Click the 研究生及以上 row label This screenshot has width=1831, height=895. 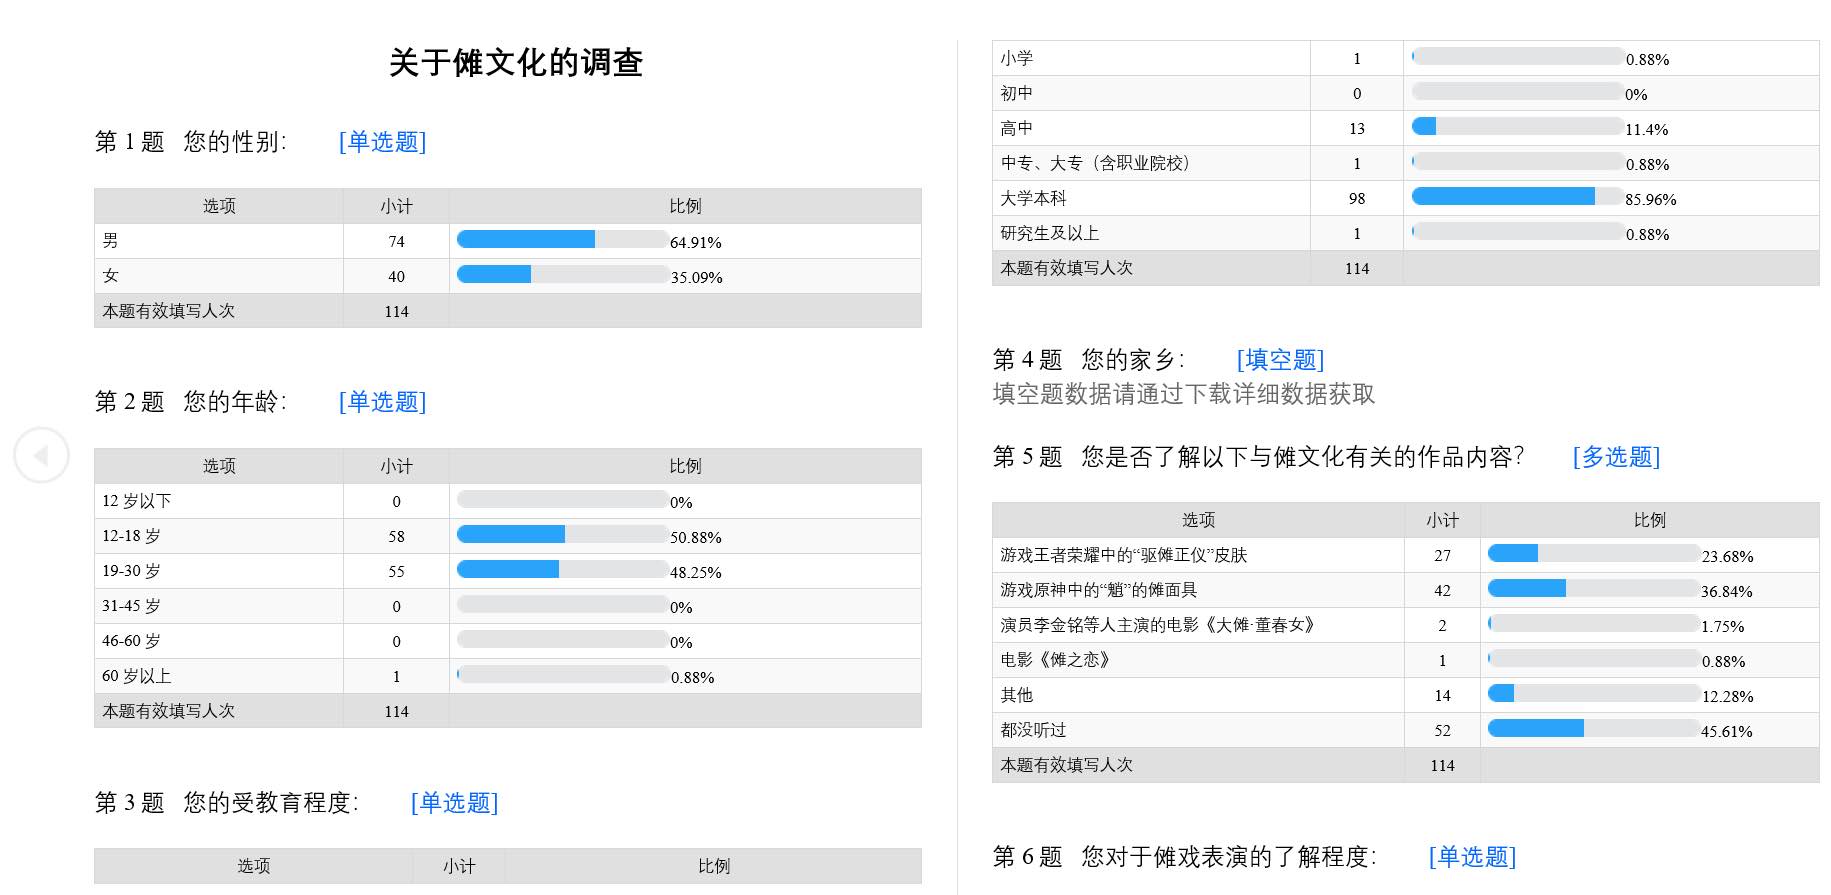click(1050, 233)
